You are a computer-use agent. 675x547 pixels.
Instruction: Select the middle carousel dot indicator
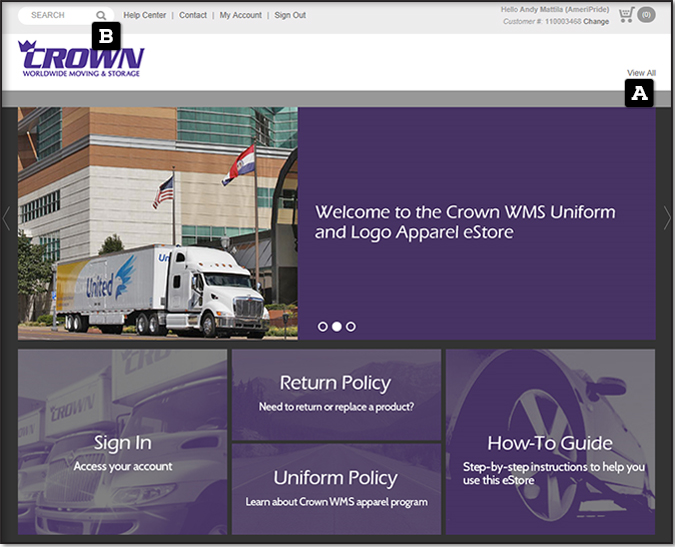(337, 326)
